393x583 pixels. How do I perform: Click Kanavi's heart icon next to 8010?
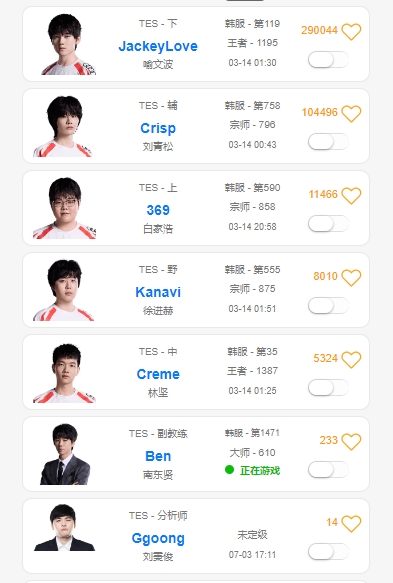[351, 277]
